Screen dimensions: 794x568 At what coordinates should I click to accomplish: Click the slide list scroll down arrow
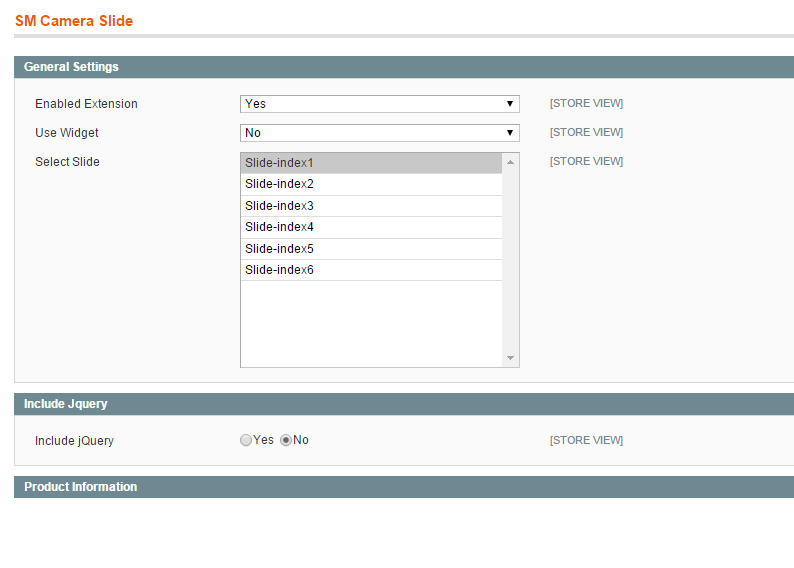pos(510,358)
